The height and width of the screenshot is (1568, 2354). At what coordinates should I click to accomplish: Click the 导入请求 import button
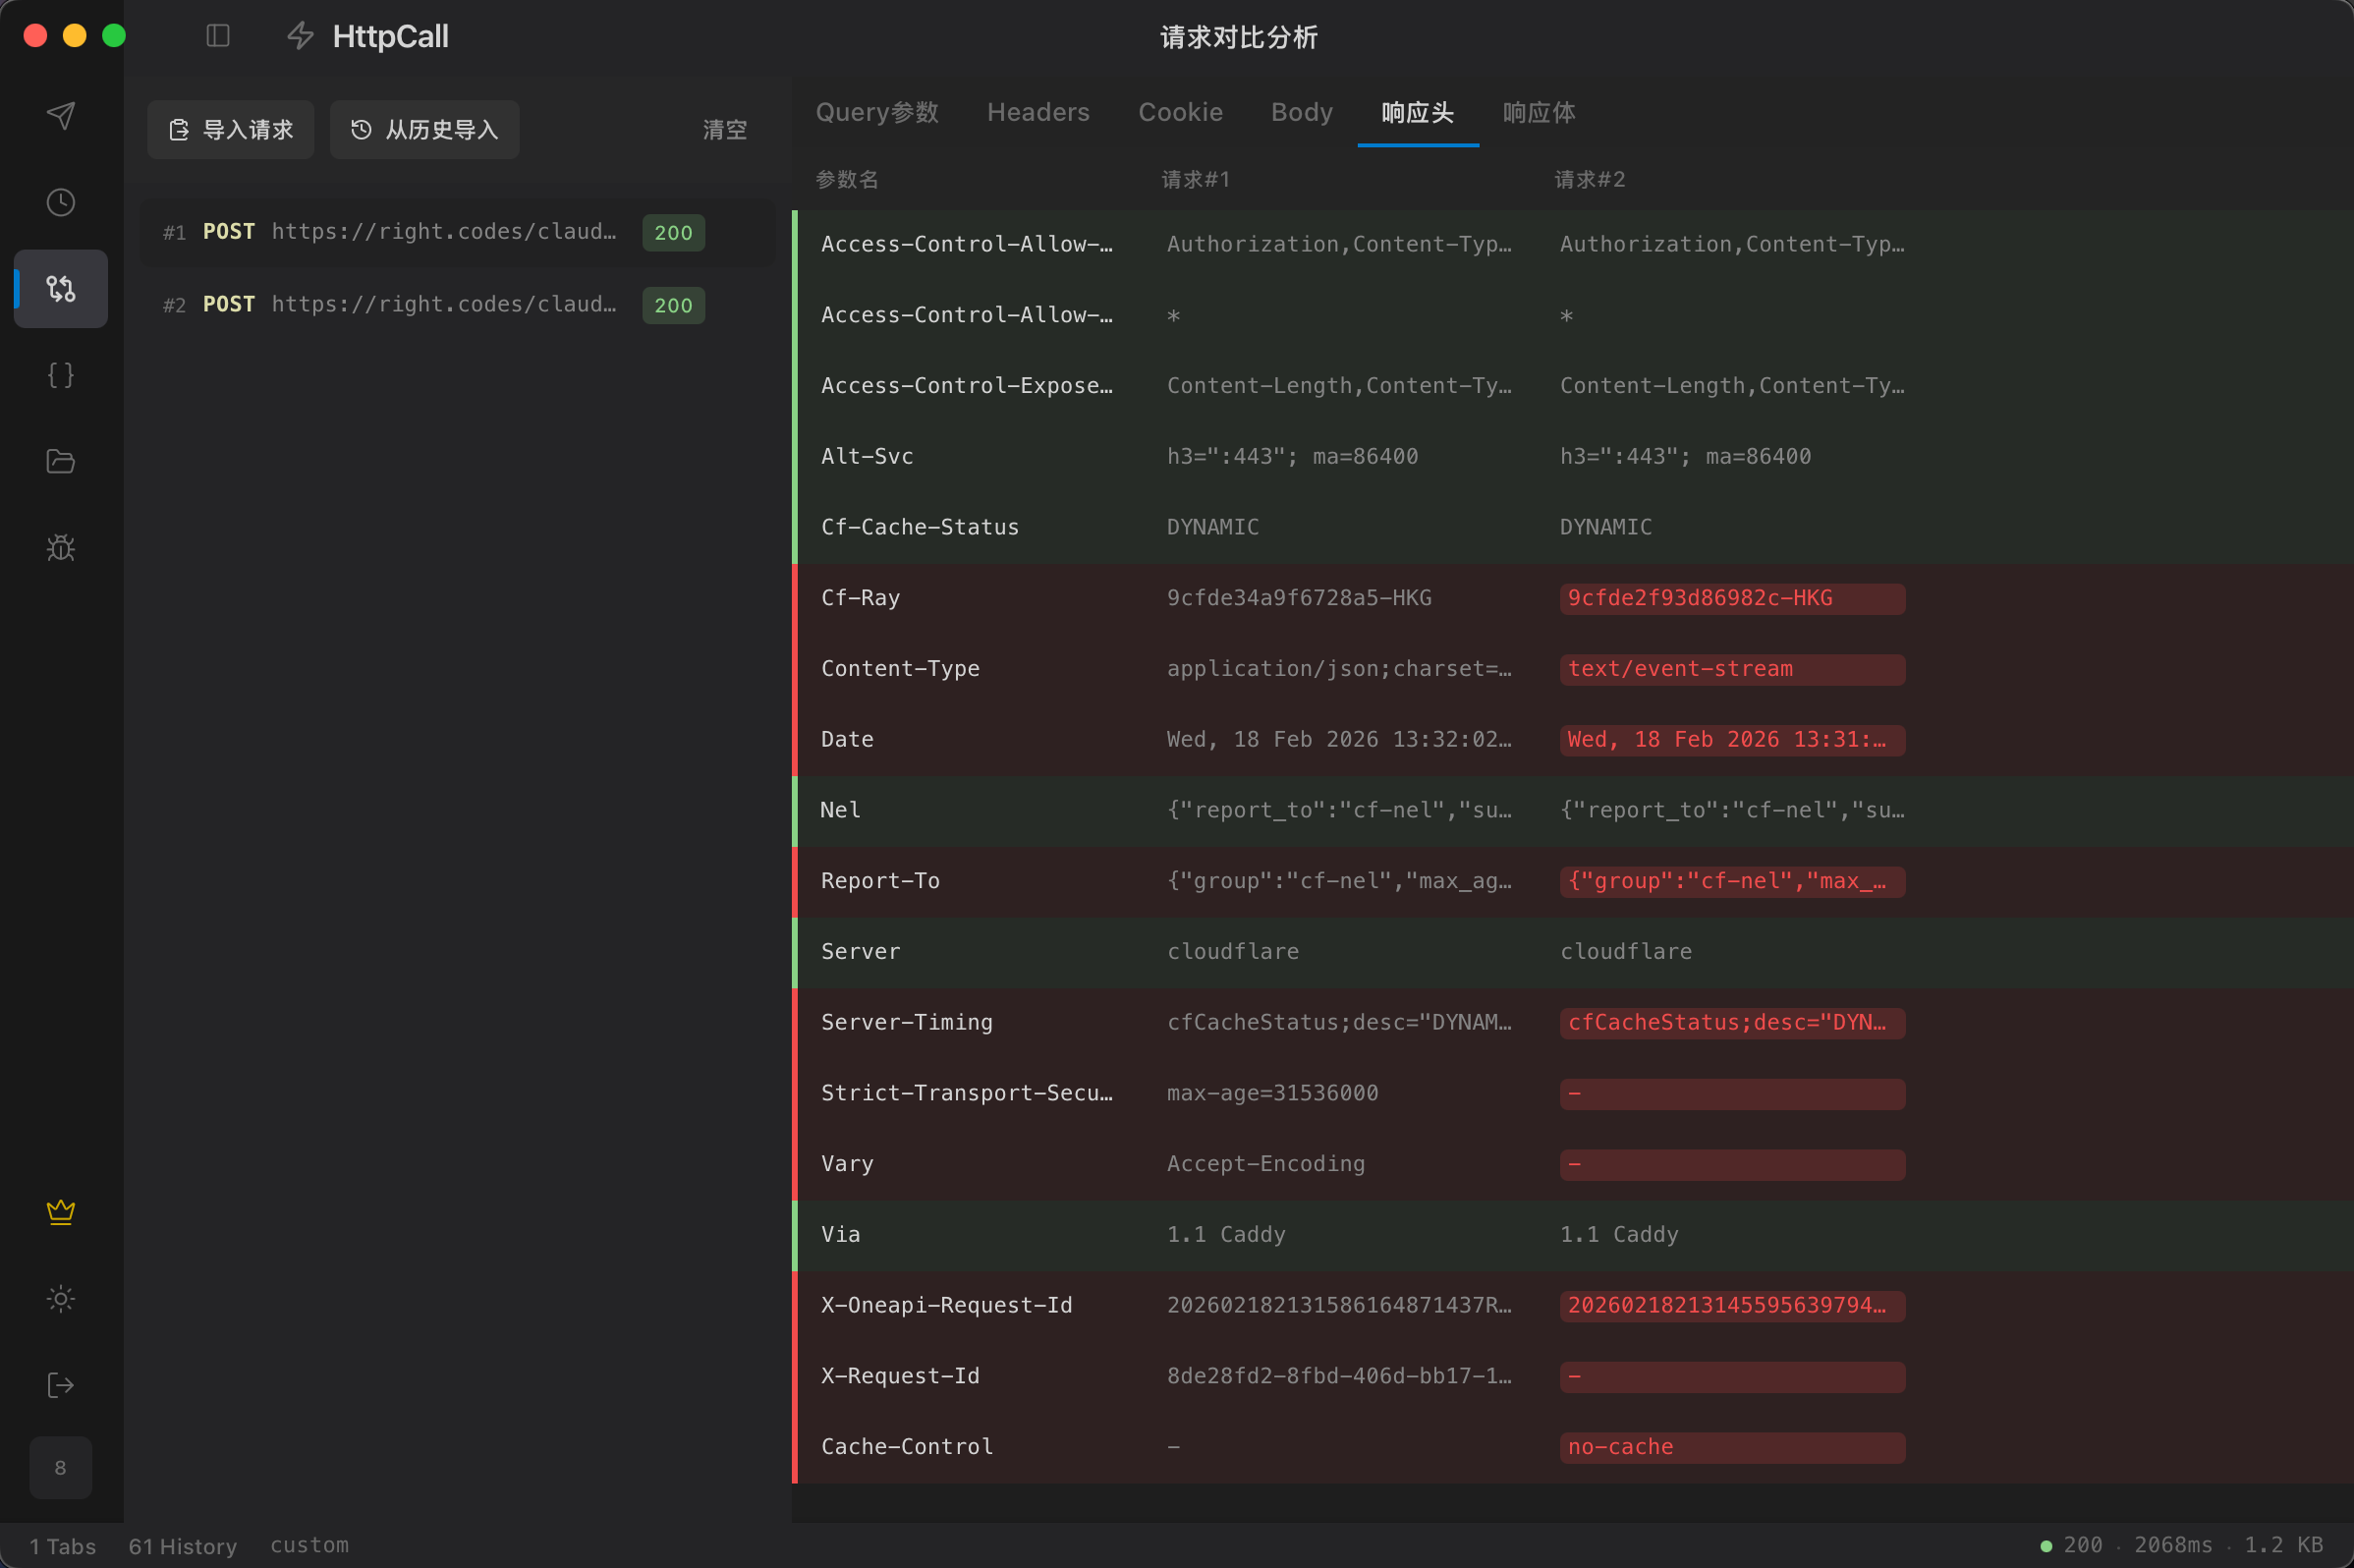pos(230,129)
